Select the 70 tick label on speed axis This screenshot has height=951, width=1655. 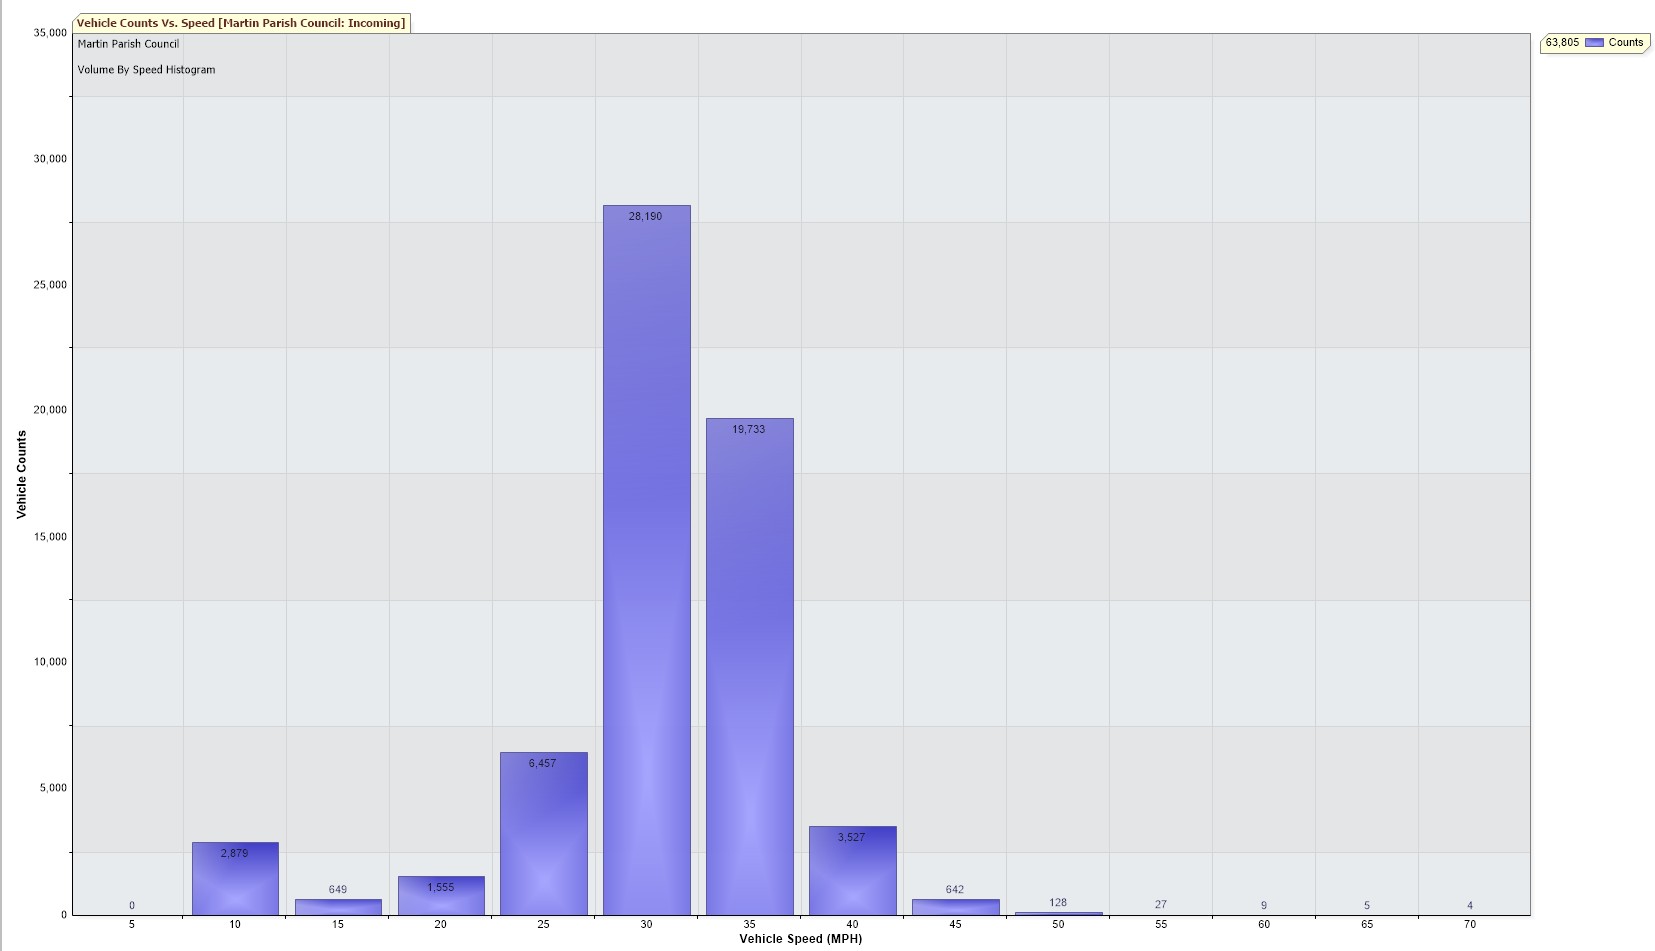point(1469,924)
